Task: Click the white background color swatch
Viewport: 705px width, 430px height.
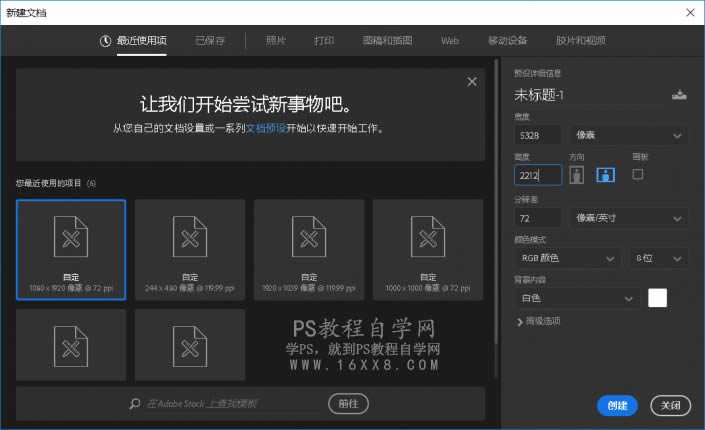Action: (x=657, y=297)
